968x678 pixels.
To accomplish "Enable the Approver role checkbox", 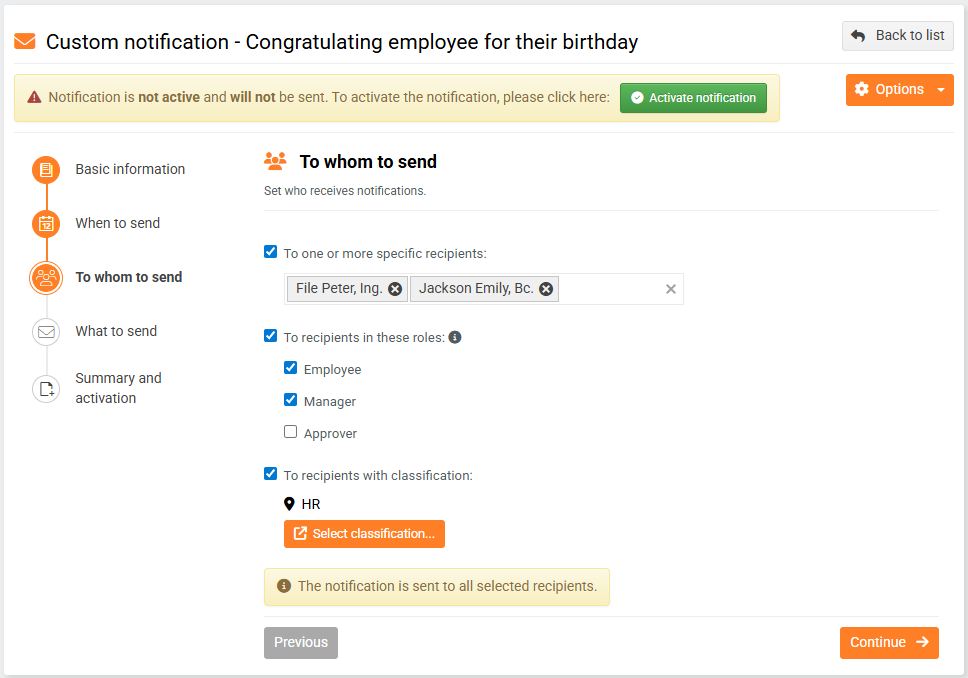I will 291,432.
